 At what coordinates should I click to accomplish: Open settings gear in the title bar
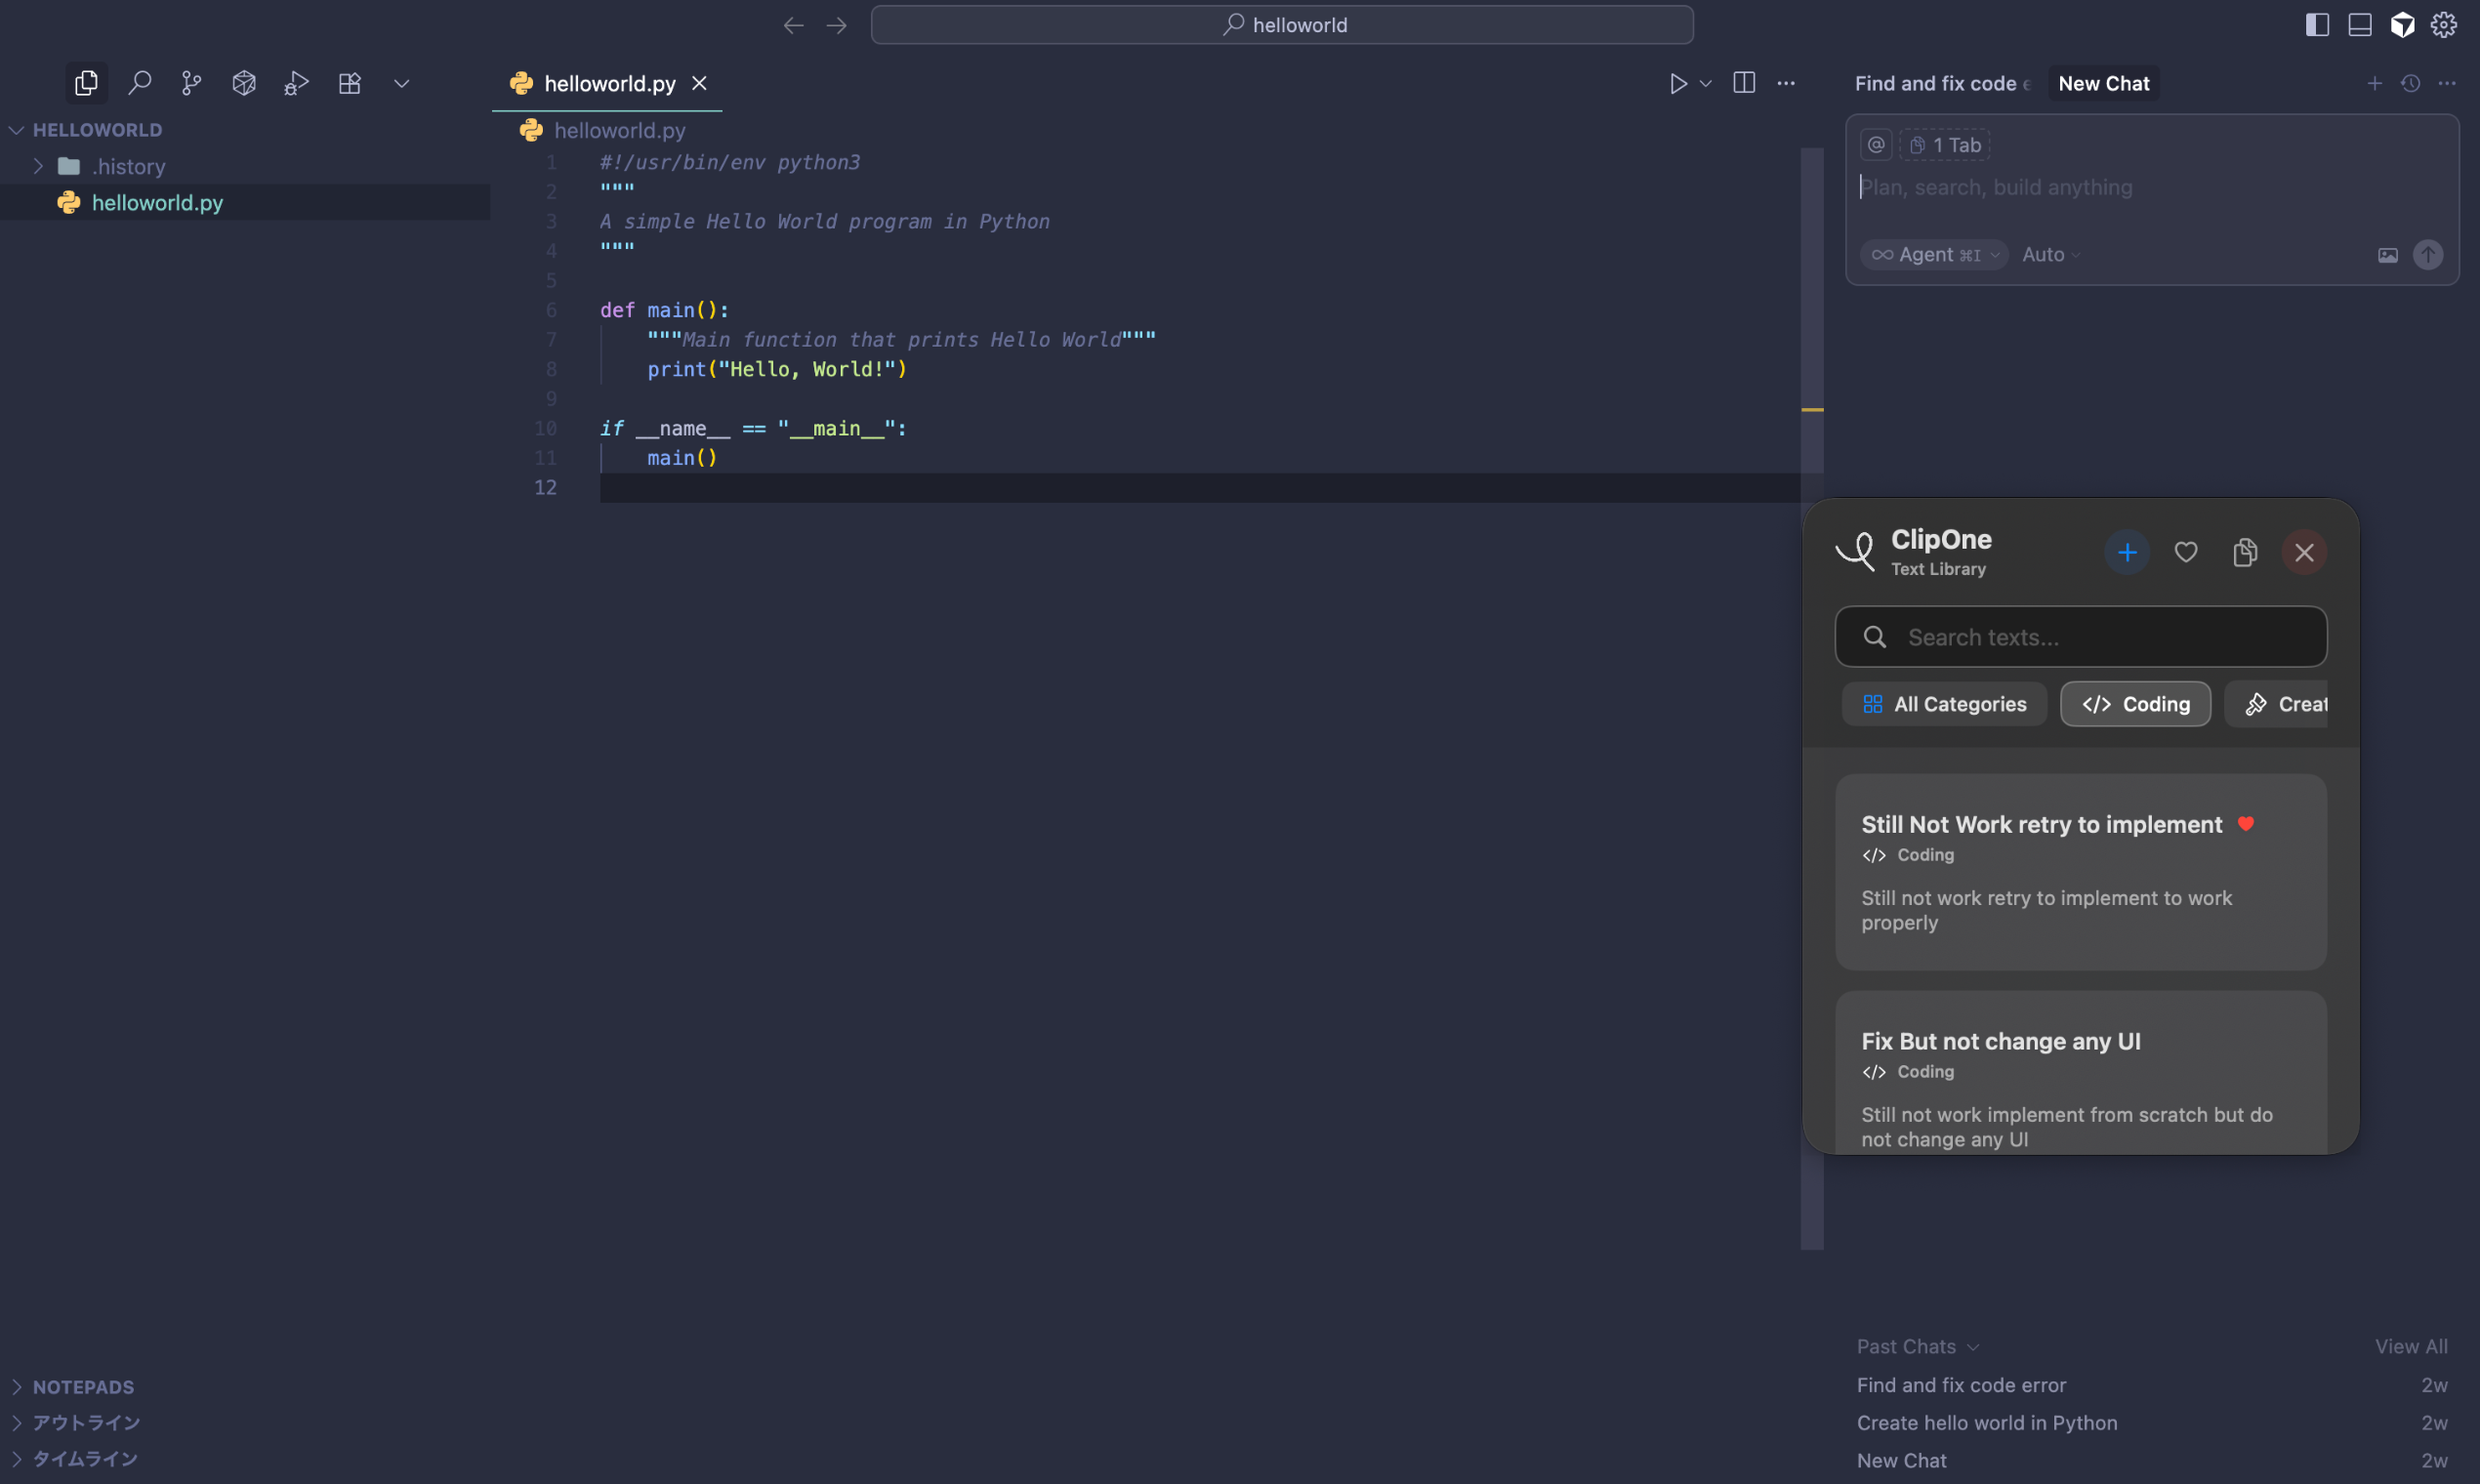(x=2444, y=25)
